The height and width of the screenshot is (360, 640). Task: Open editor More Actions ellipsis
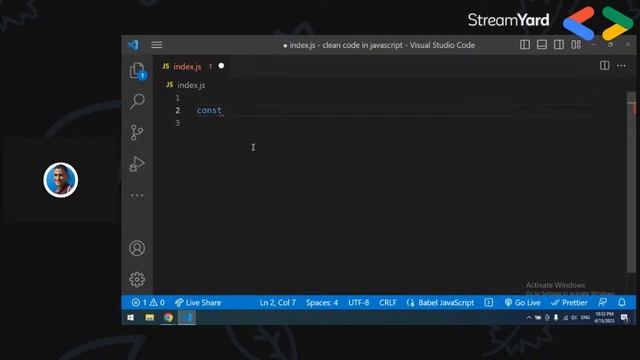point(621,65)
